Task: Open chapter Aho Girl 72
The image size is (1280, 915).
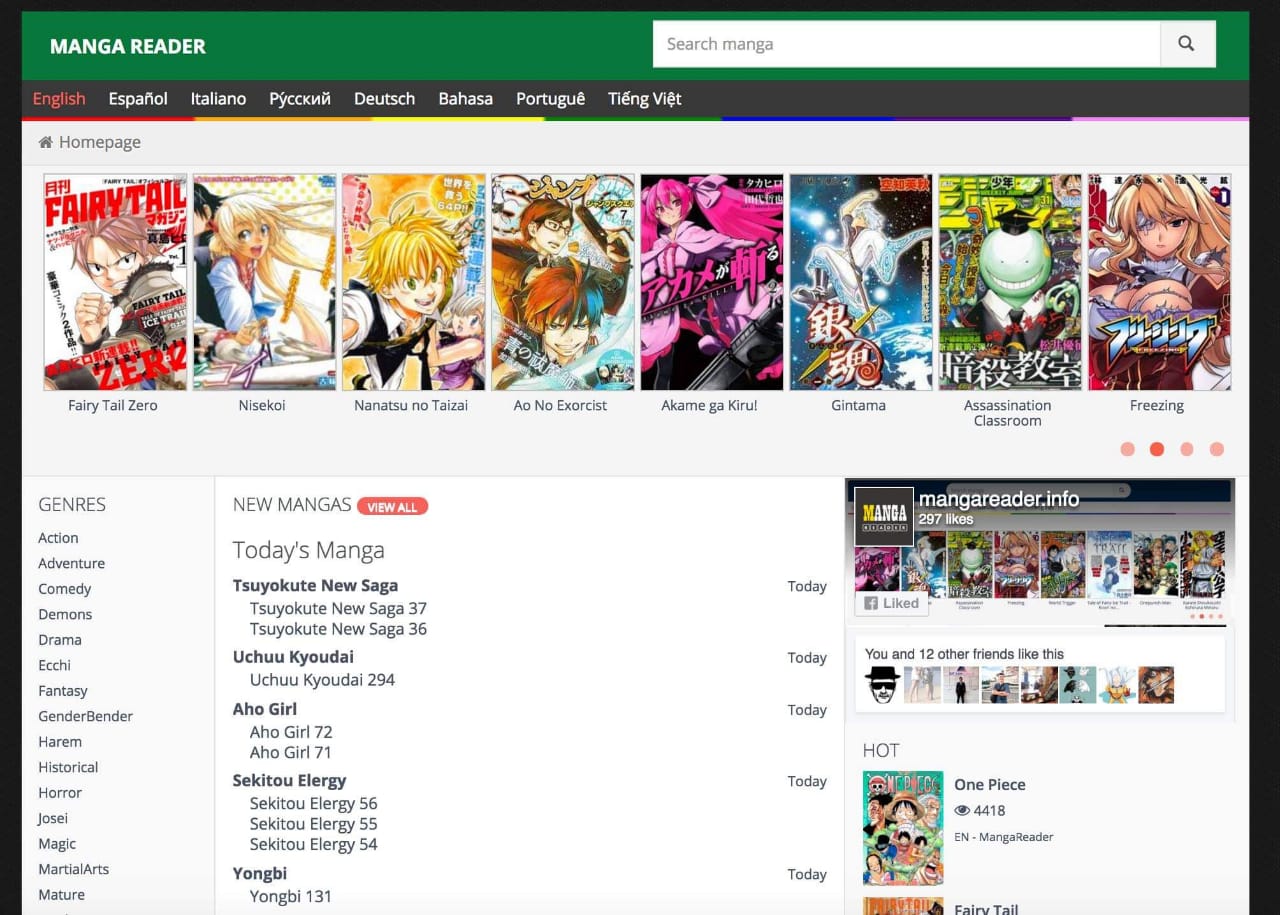Action: pos(291,732)
